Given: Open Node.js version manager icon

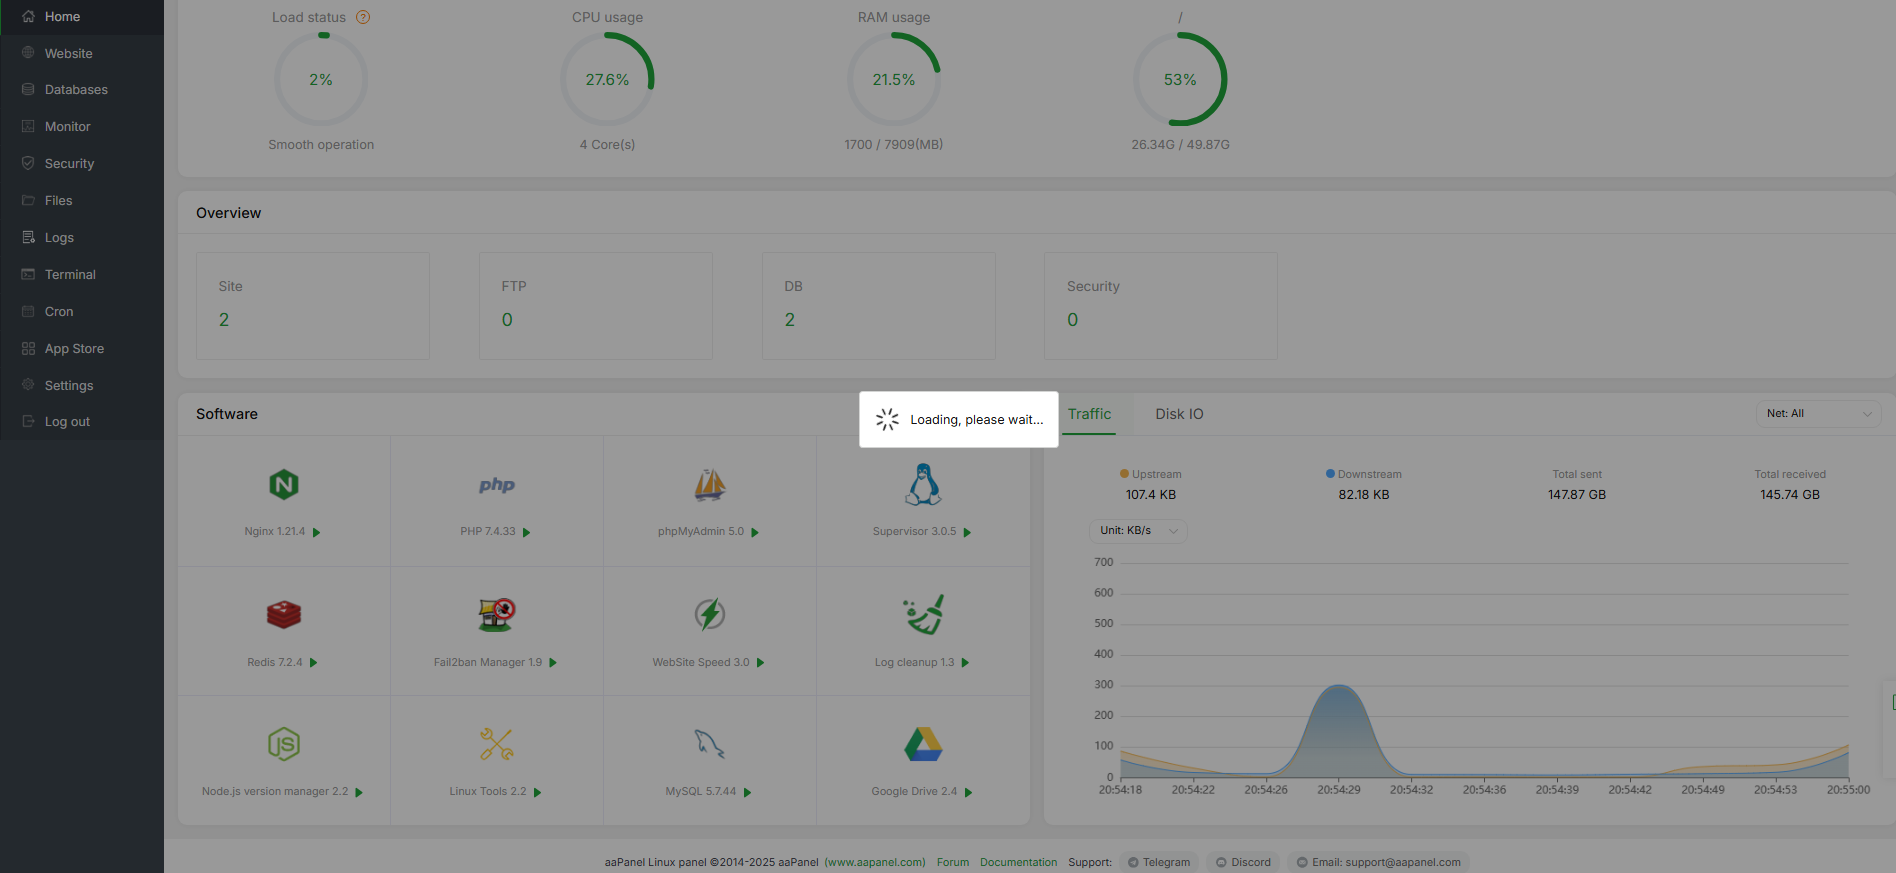Looking at the screenshot, I should (284, 744).
